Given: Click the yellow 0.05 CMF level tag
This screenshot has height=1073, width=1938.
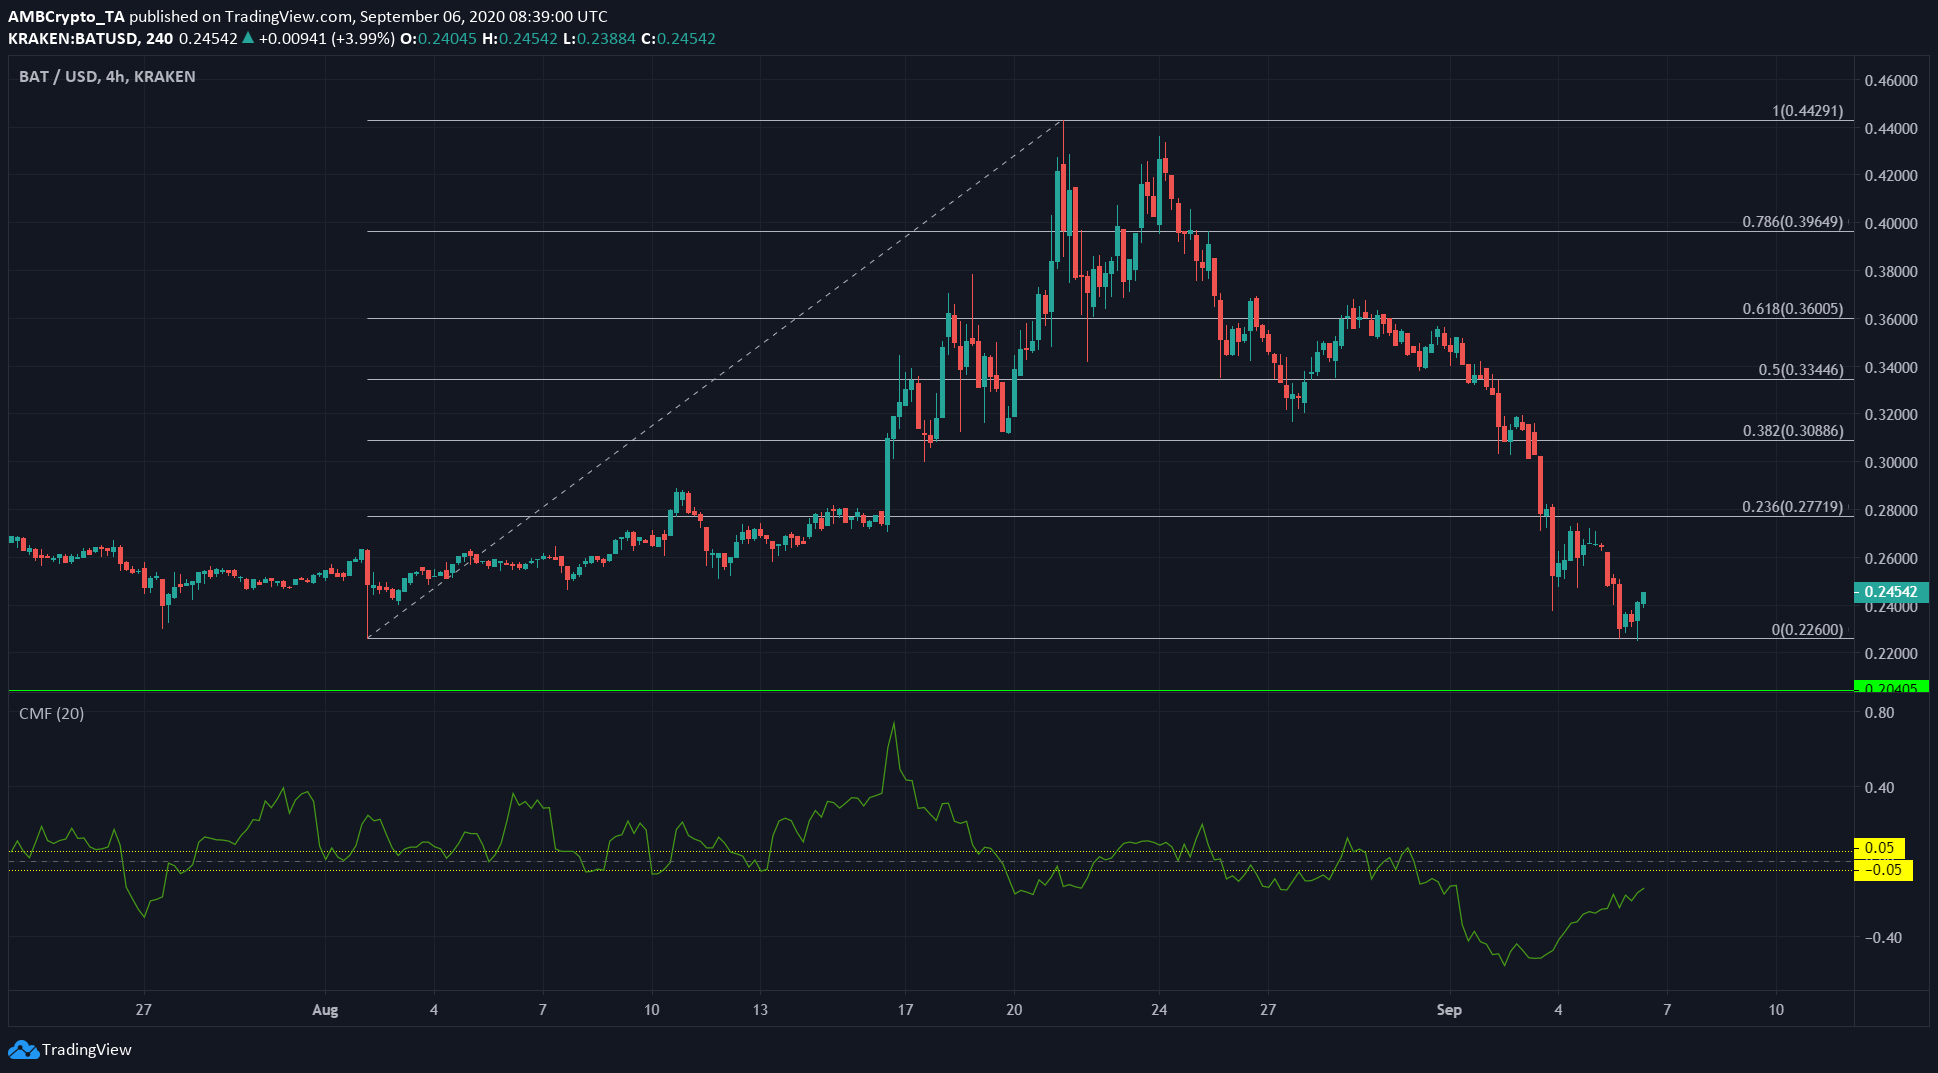Looking at the screenshot, I should click(1879, 848).
